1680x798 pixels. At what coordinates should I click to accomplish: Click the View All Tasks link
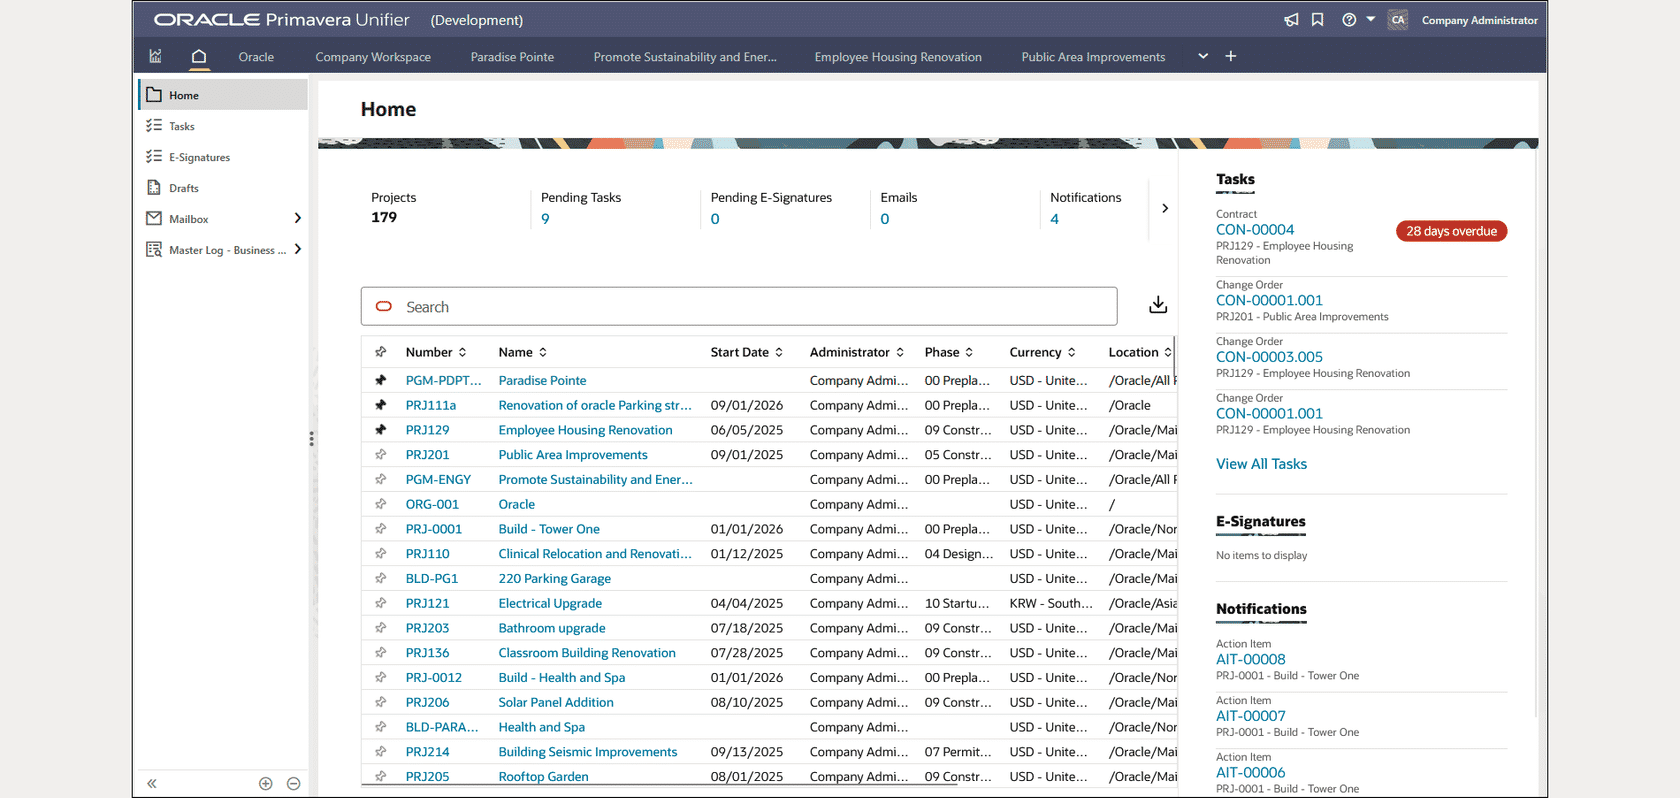1261,464
